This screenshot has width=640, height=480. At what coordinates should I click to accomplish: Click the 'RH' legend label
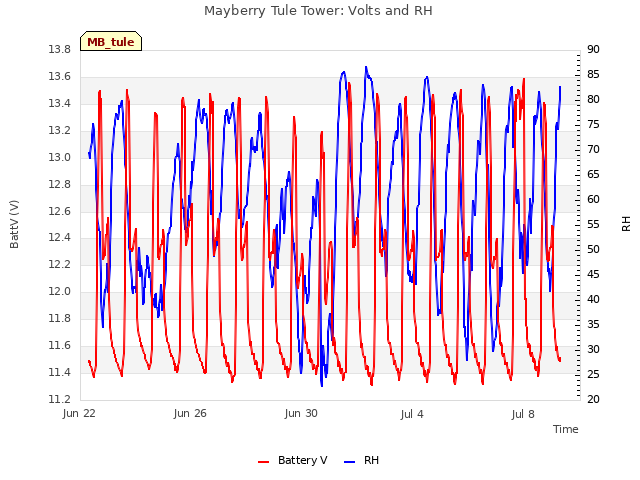[x=371, y=460]
